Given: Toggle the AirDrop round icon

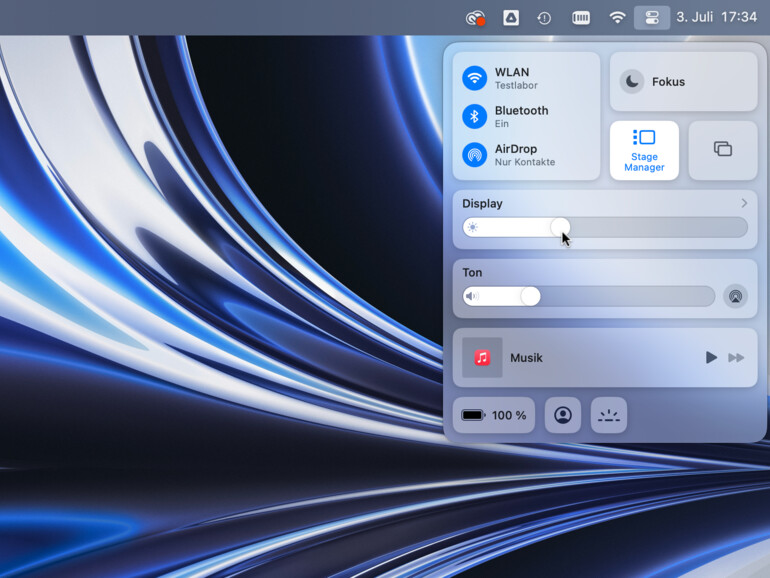Looking at the screenshot, I should [x=475, y=155].
